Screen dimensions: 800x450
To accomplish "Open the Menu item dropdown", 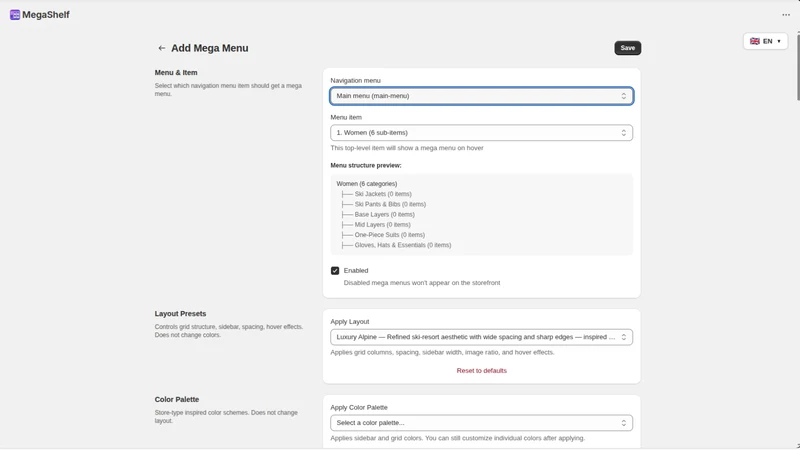I will pyautogui.click(x=481, y=133).
